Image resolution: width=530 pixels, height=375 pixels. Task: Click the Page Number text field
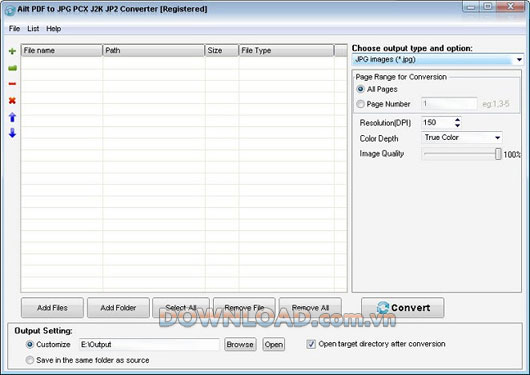click(449, 104)
